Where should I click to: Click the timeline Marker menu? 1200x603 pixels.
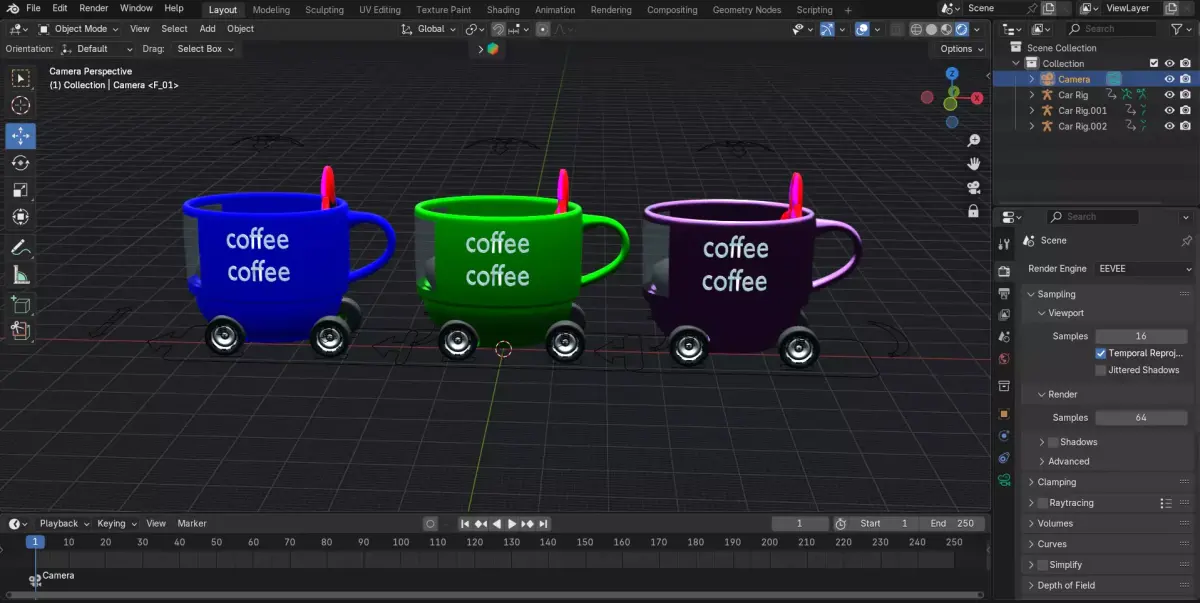point(192,523)
